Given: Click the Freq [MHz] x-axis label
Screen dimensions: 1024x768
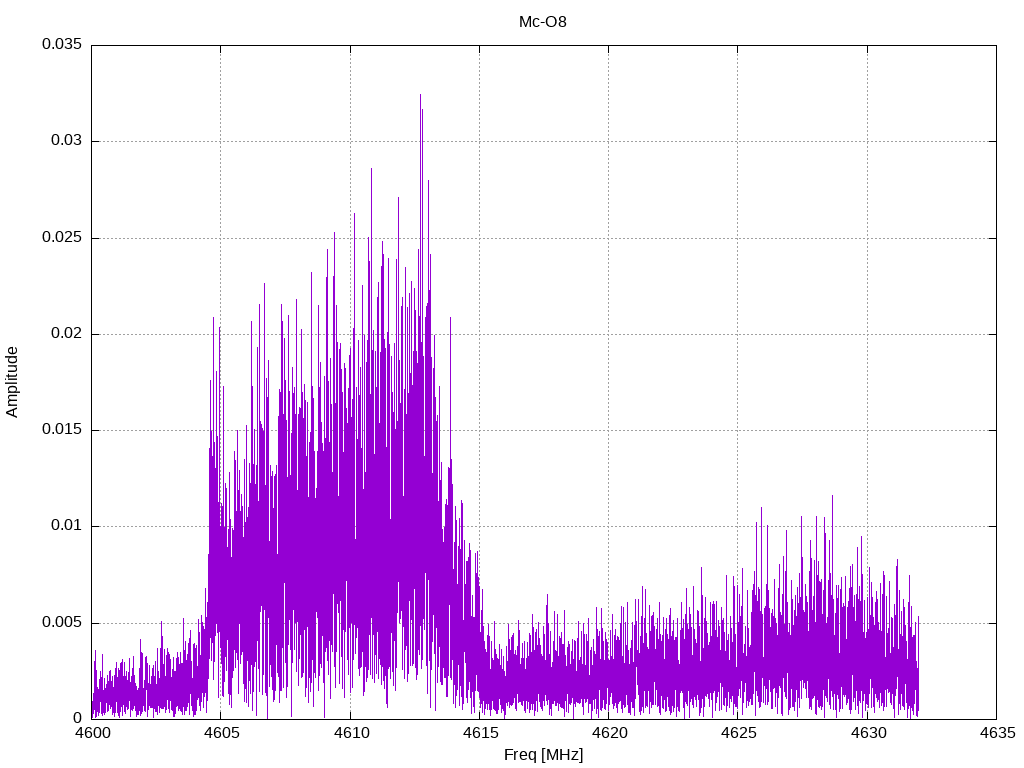Looking at the screenshot, I should (x=543, y=755).
